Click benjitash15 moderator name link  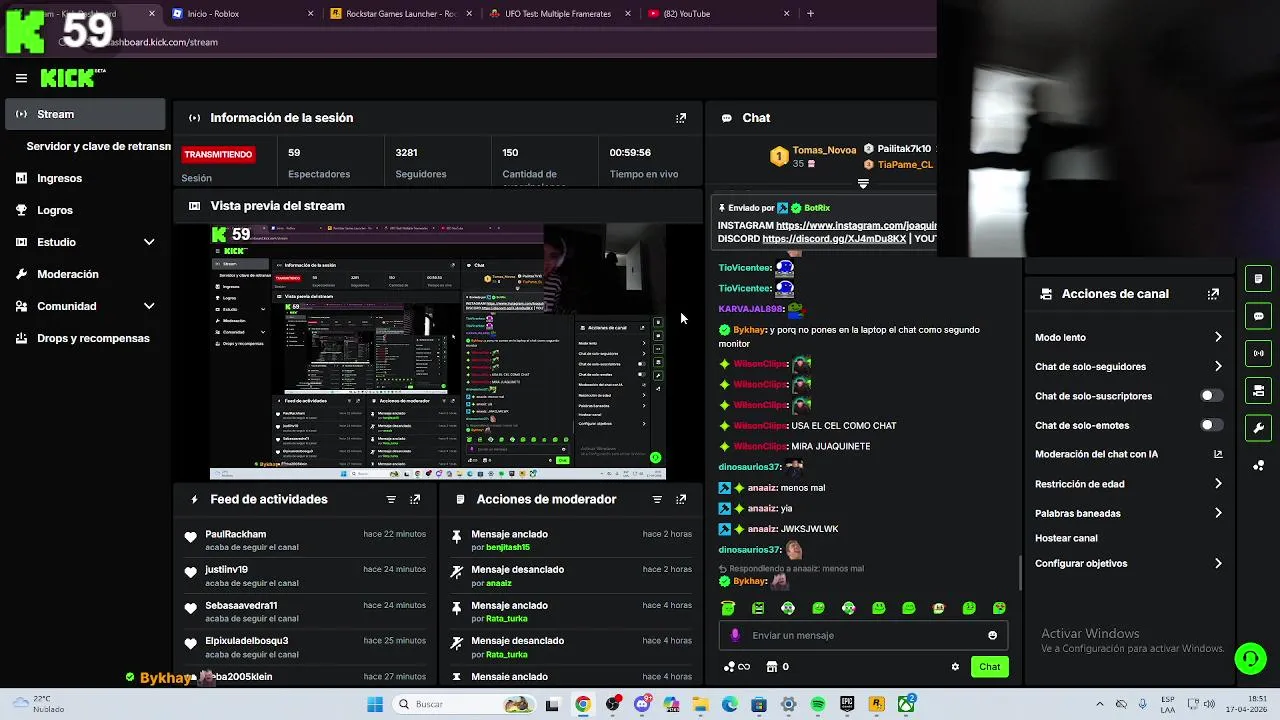(x=508, y=548)
